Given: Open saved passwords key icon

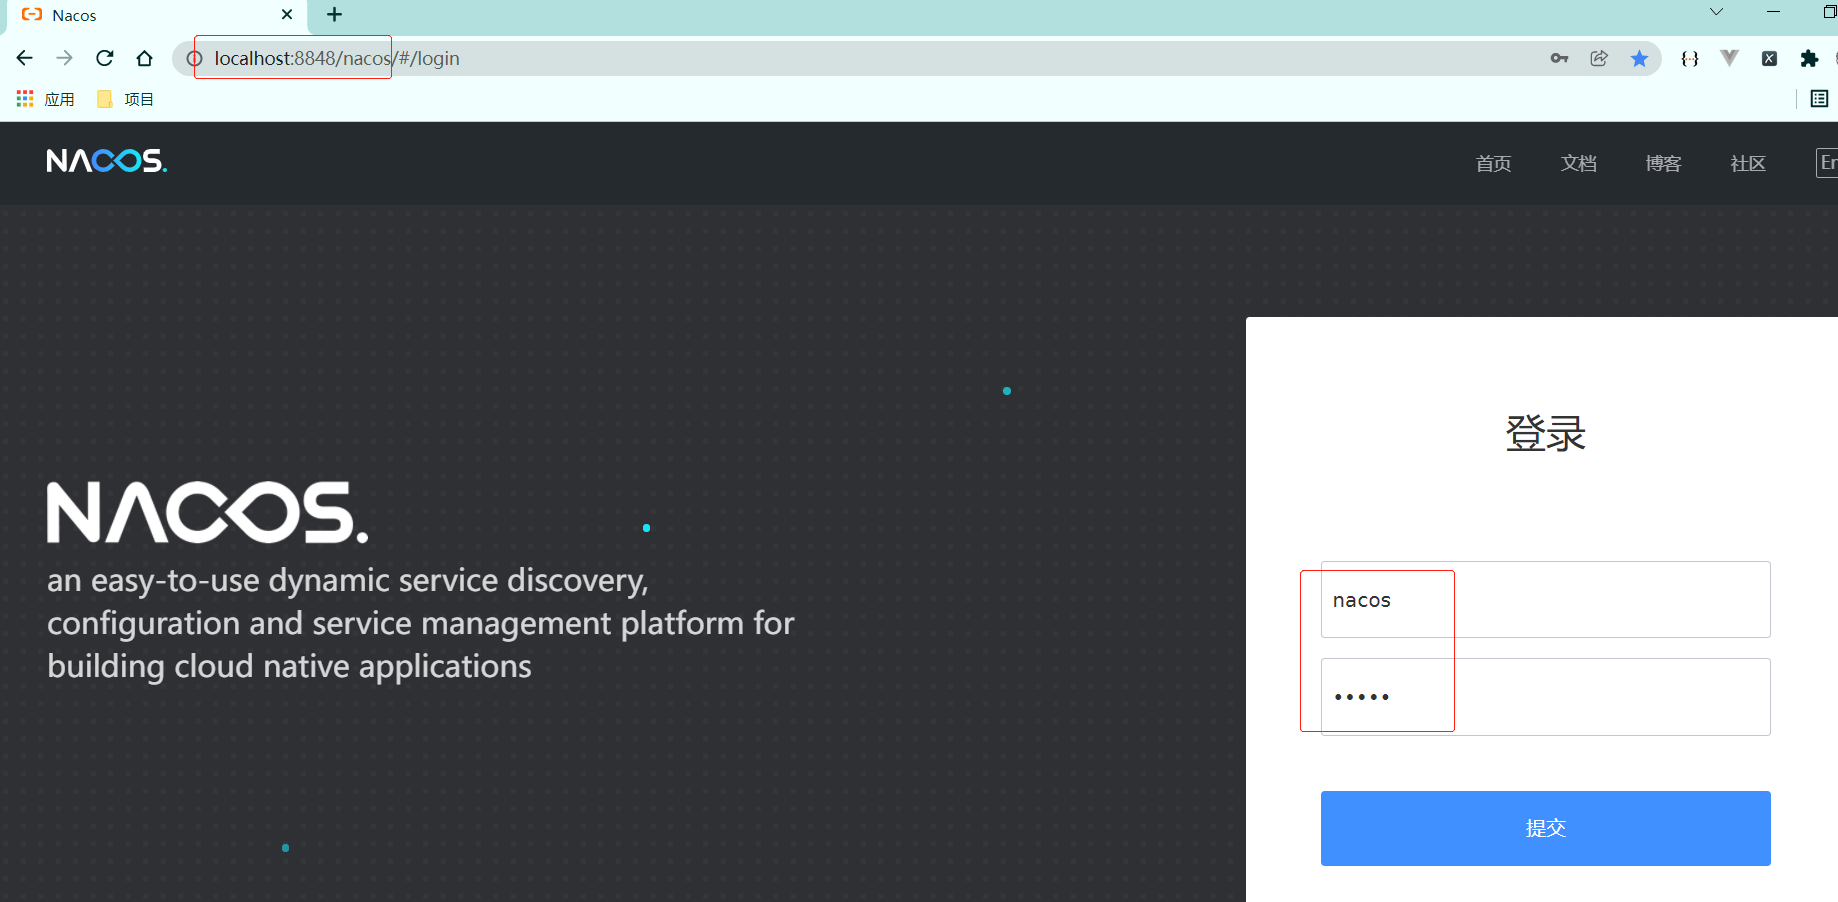Looking at the screenshot, I should pyautogui.click(x=1559, y=58).
